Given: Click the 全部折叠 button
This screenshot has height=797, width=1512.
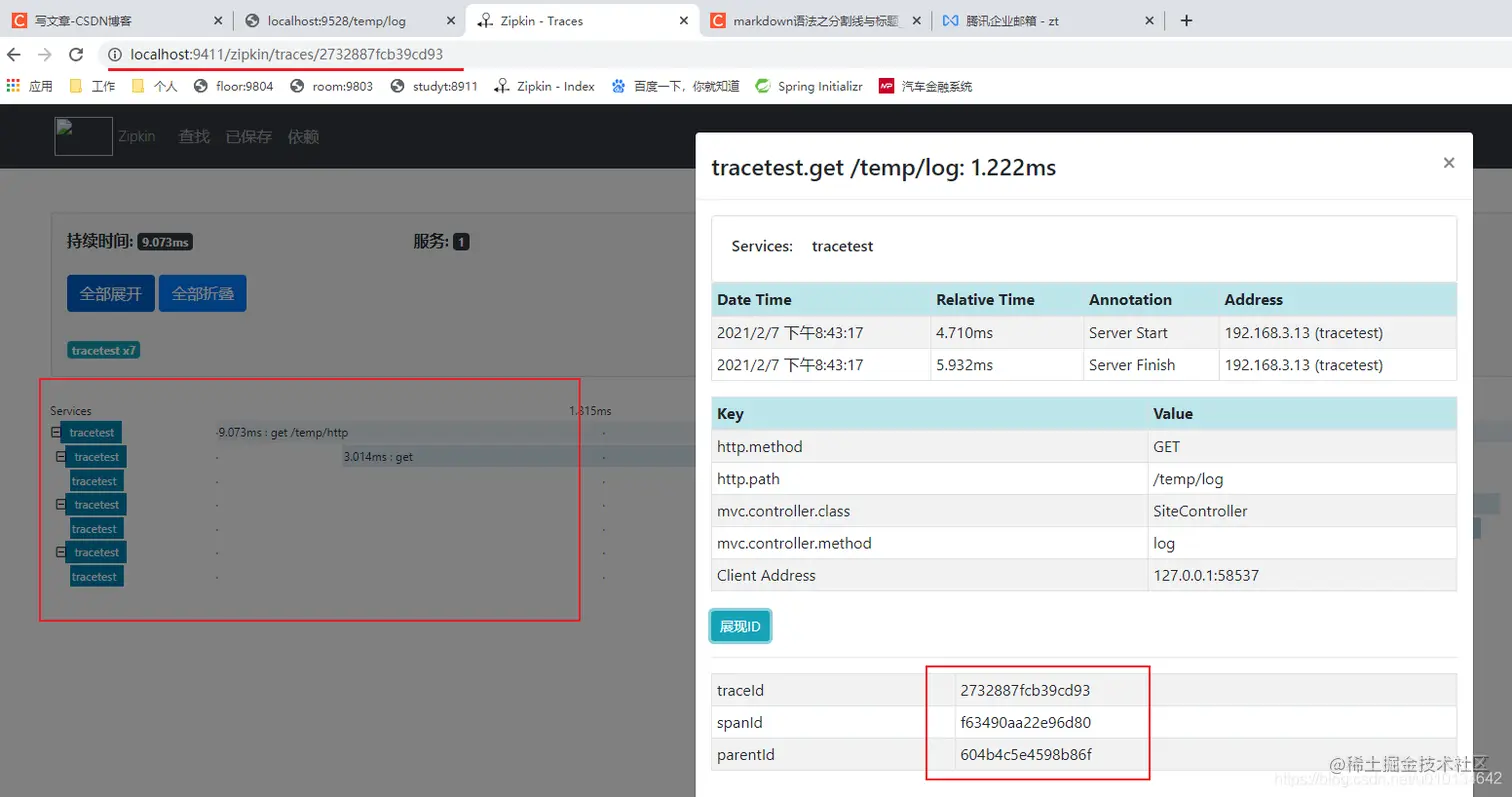Looking at the screenshot, I should point(202,294).
